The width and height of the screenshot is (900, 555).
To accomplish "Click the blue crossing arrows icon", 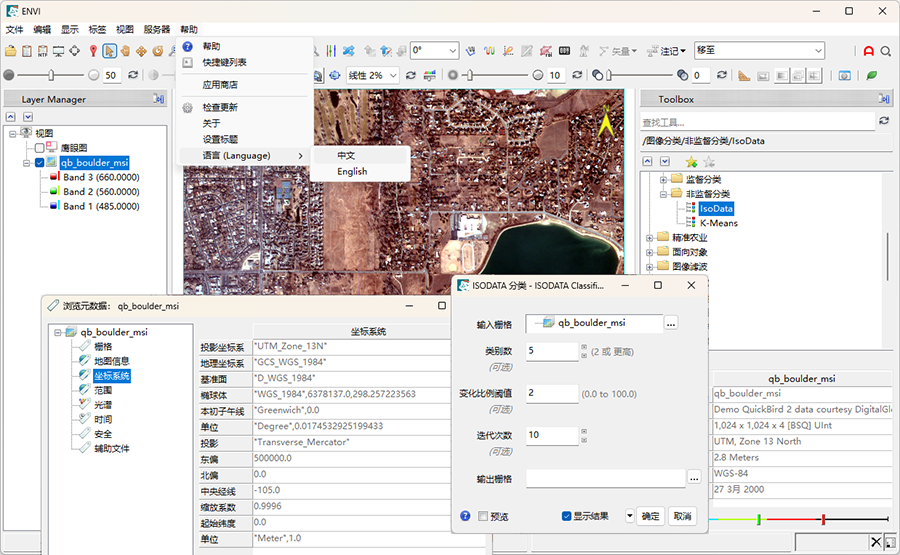I will (348, 51).
